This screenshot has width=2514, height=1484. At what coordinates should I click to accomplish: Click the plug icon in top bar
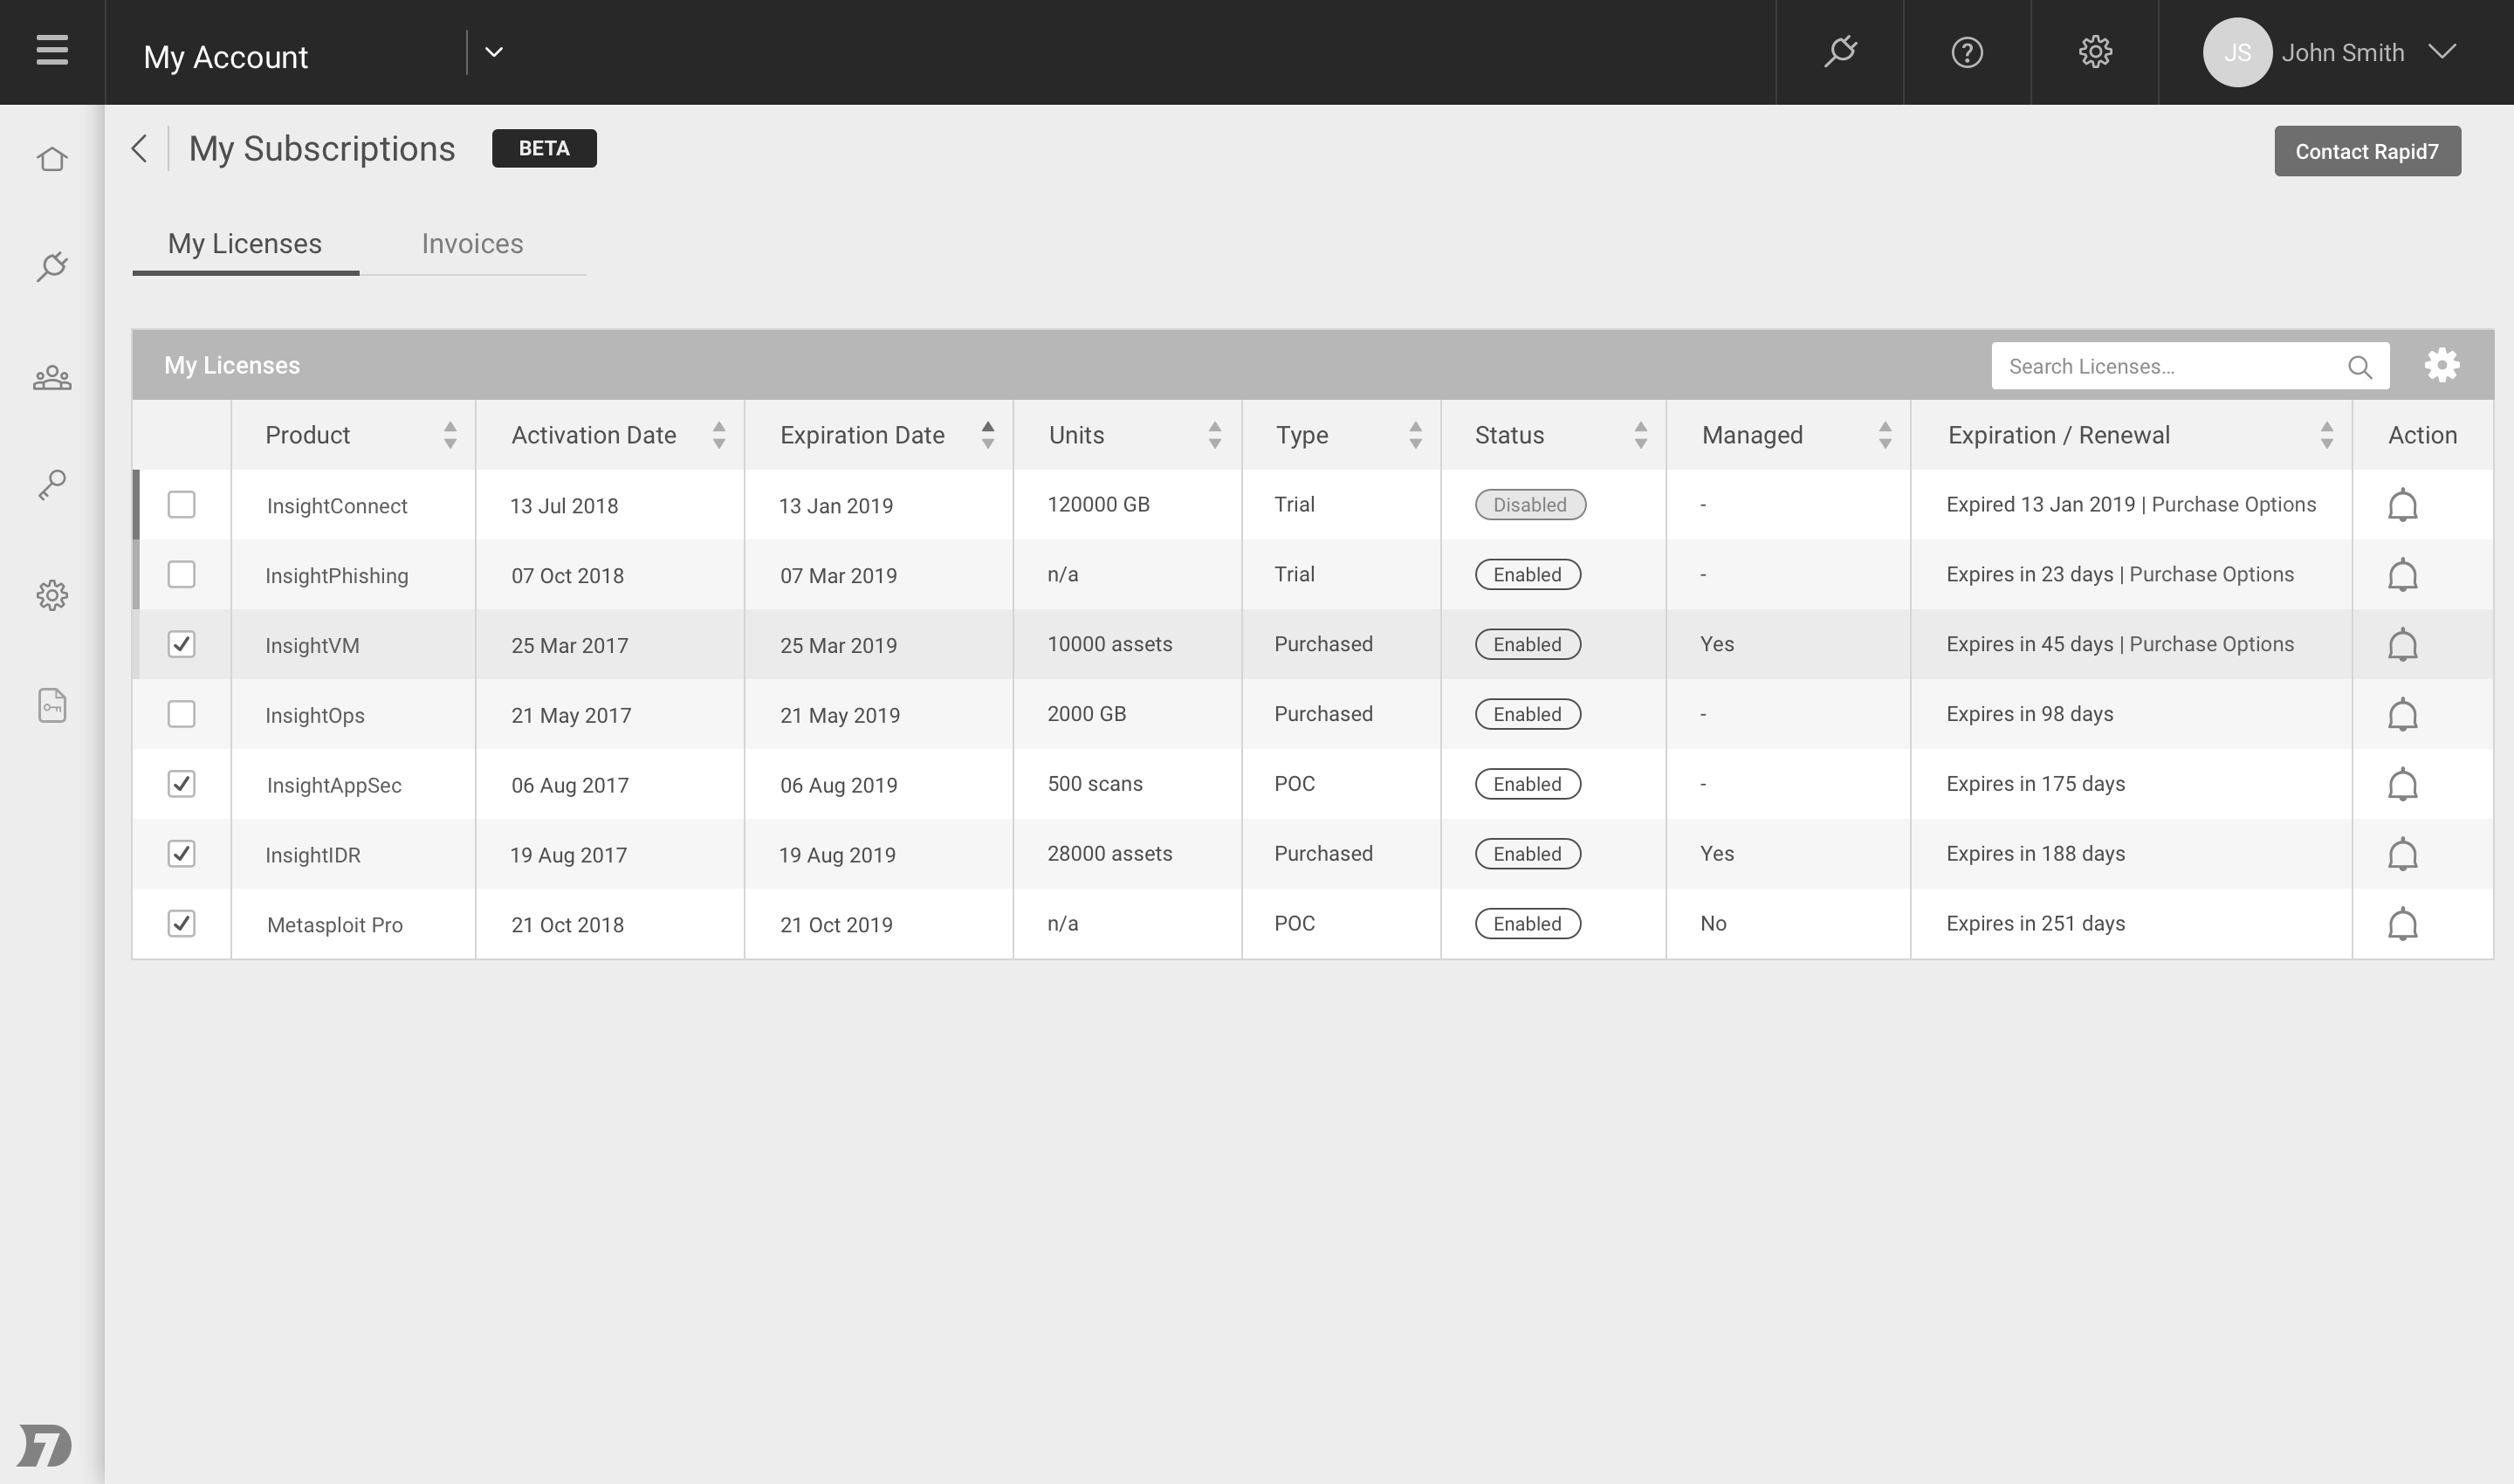click(1839, 52)
